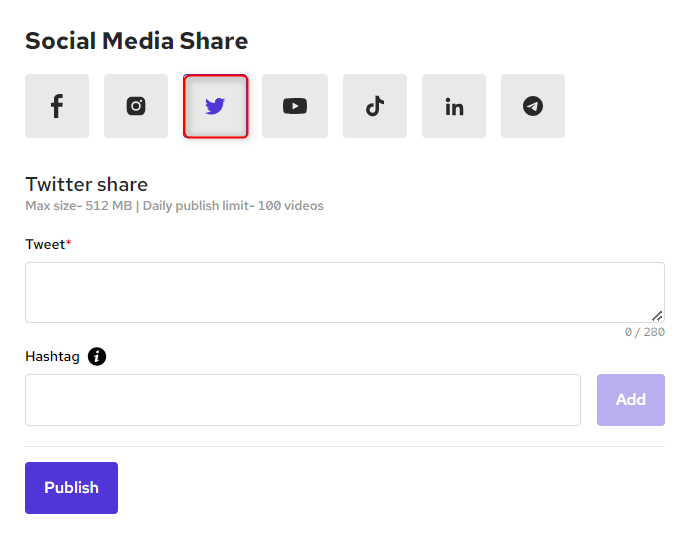The image size is (689, 560).
Task: Click the Max size 512 MB text
Action: coord(78,206)
